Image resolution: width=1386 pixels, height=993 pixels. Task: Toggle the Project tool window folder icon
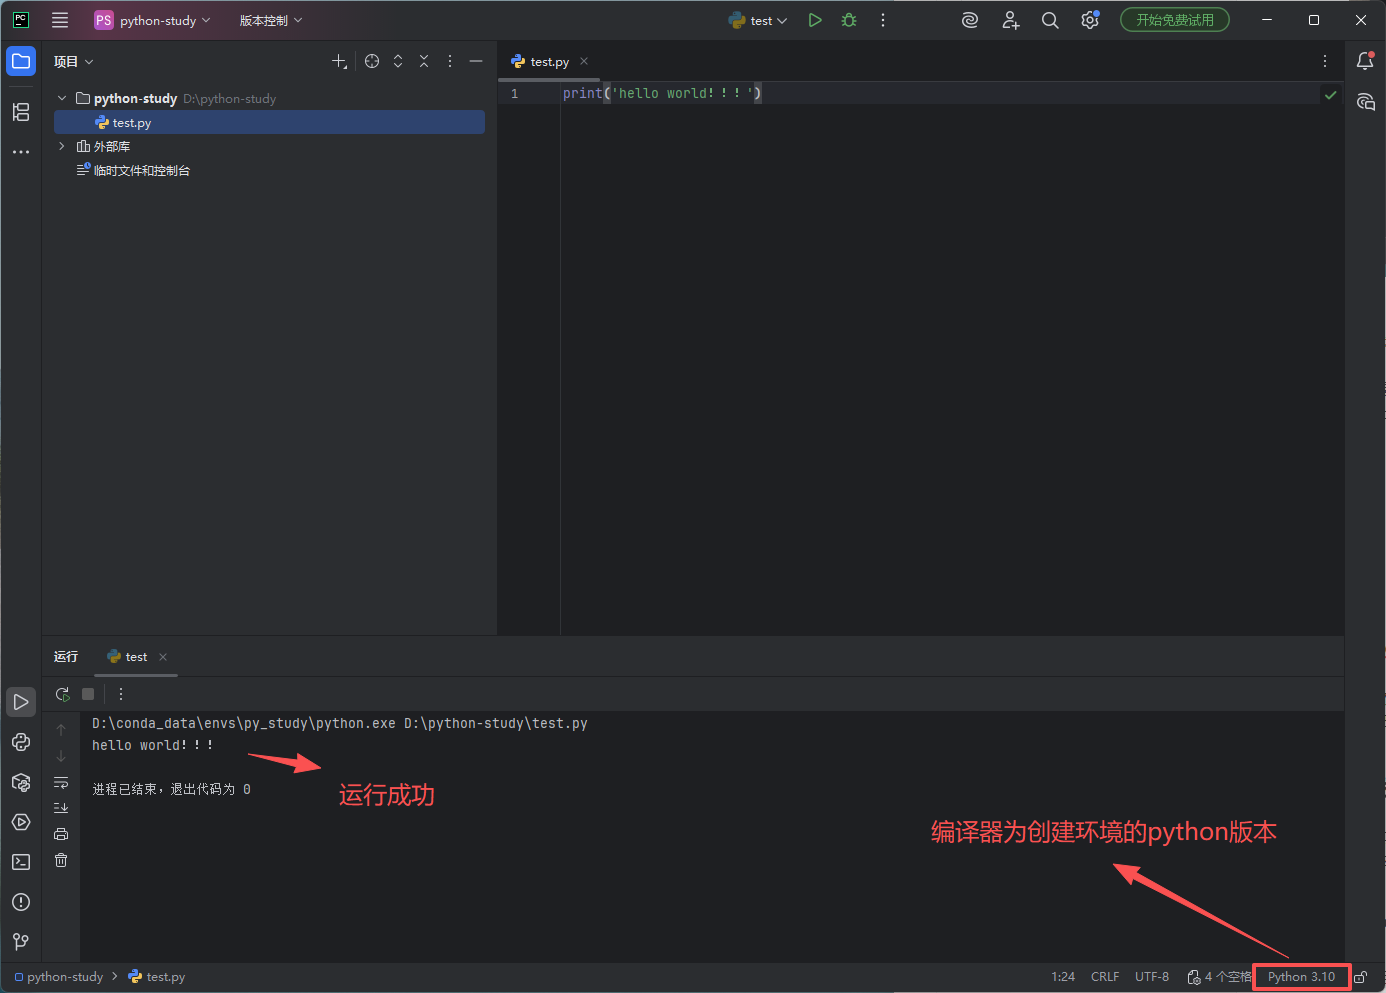coord(21,61)
